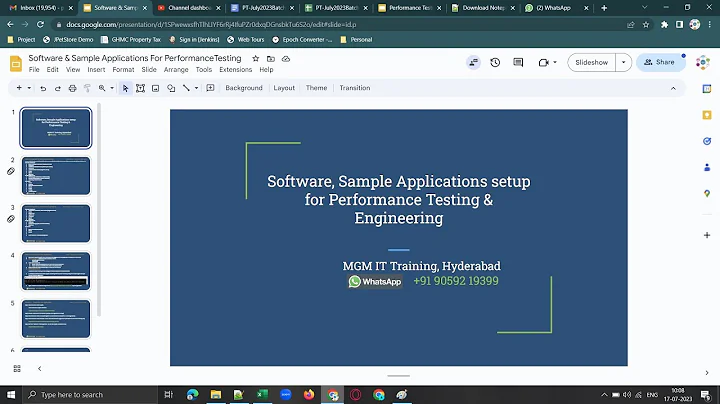Viewport: 720px width, 404px height.
Task: Click the Paint format icon
Action: 87,88
